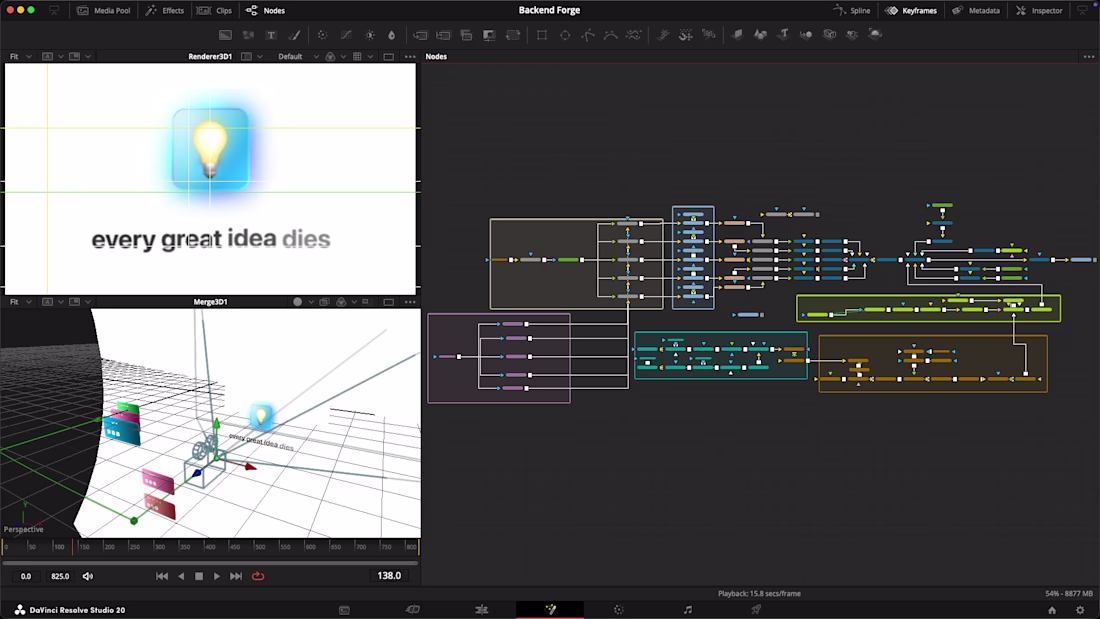This screenshot has width=1100, height=619.
Task: Switch to the Color page
Action: [619, 610]
